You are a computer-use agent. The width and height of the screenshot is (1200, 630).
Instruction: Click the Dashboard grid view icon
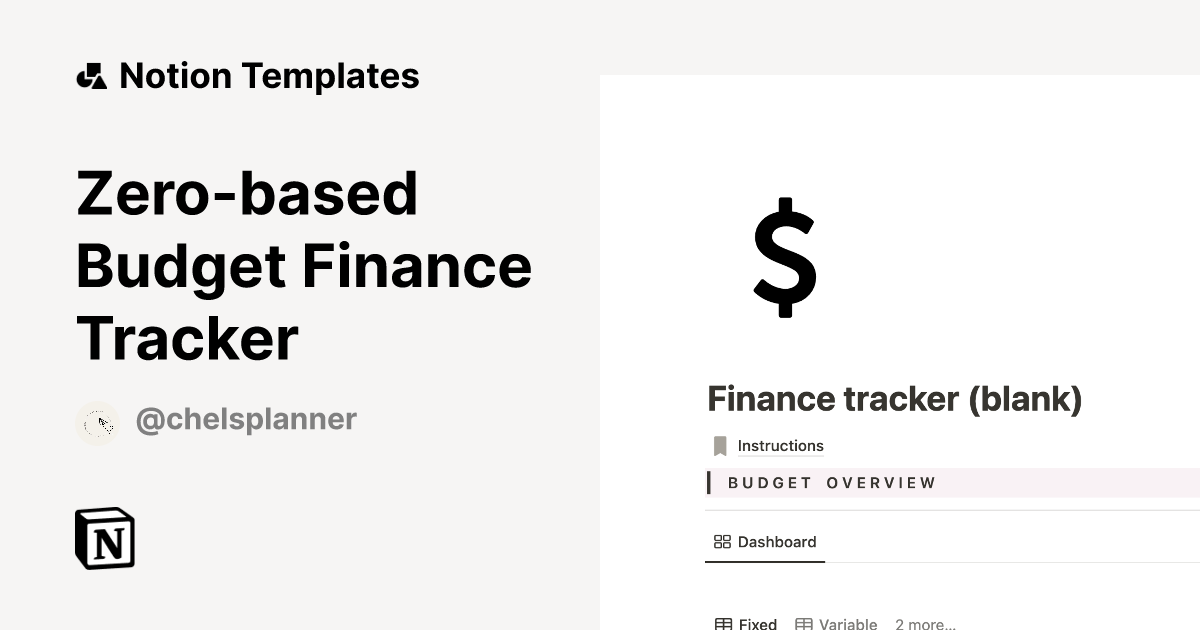(723, 542)
